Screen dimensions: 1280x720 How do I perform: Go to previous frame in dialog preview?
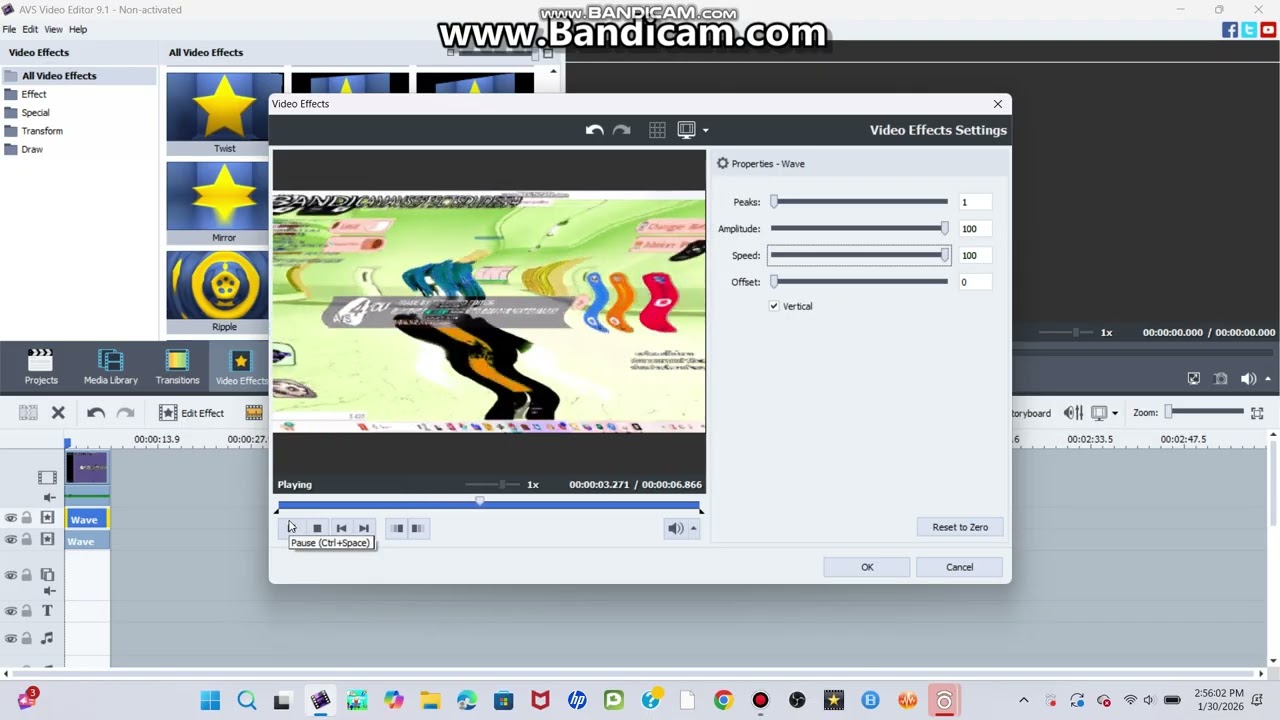341,528
